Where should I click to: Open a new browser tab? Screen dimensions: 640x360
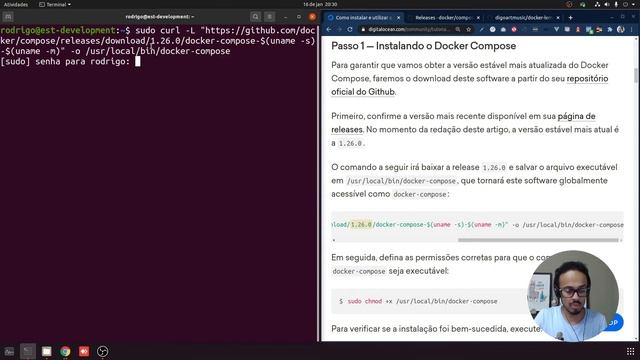[570, 18]
